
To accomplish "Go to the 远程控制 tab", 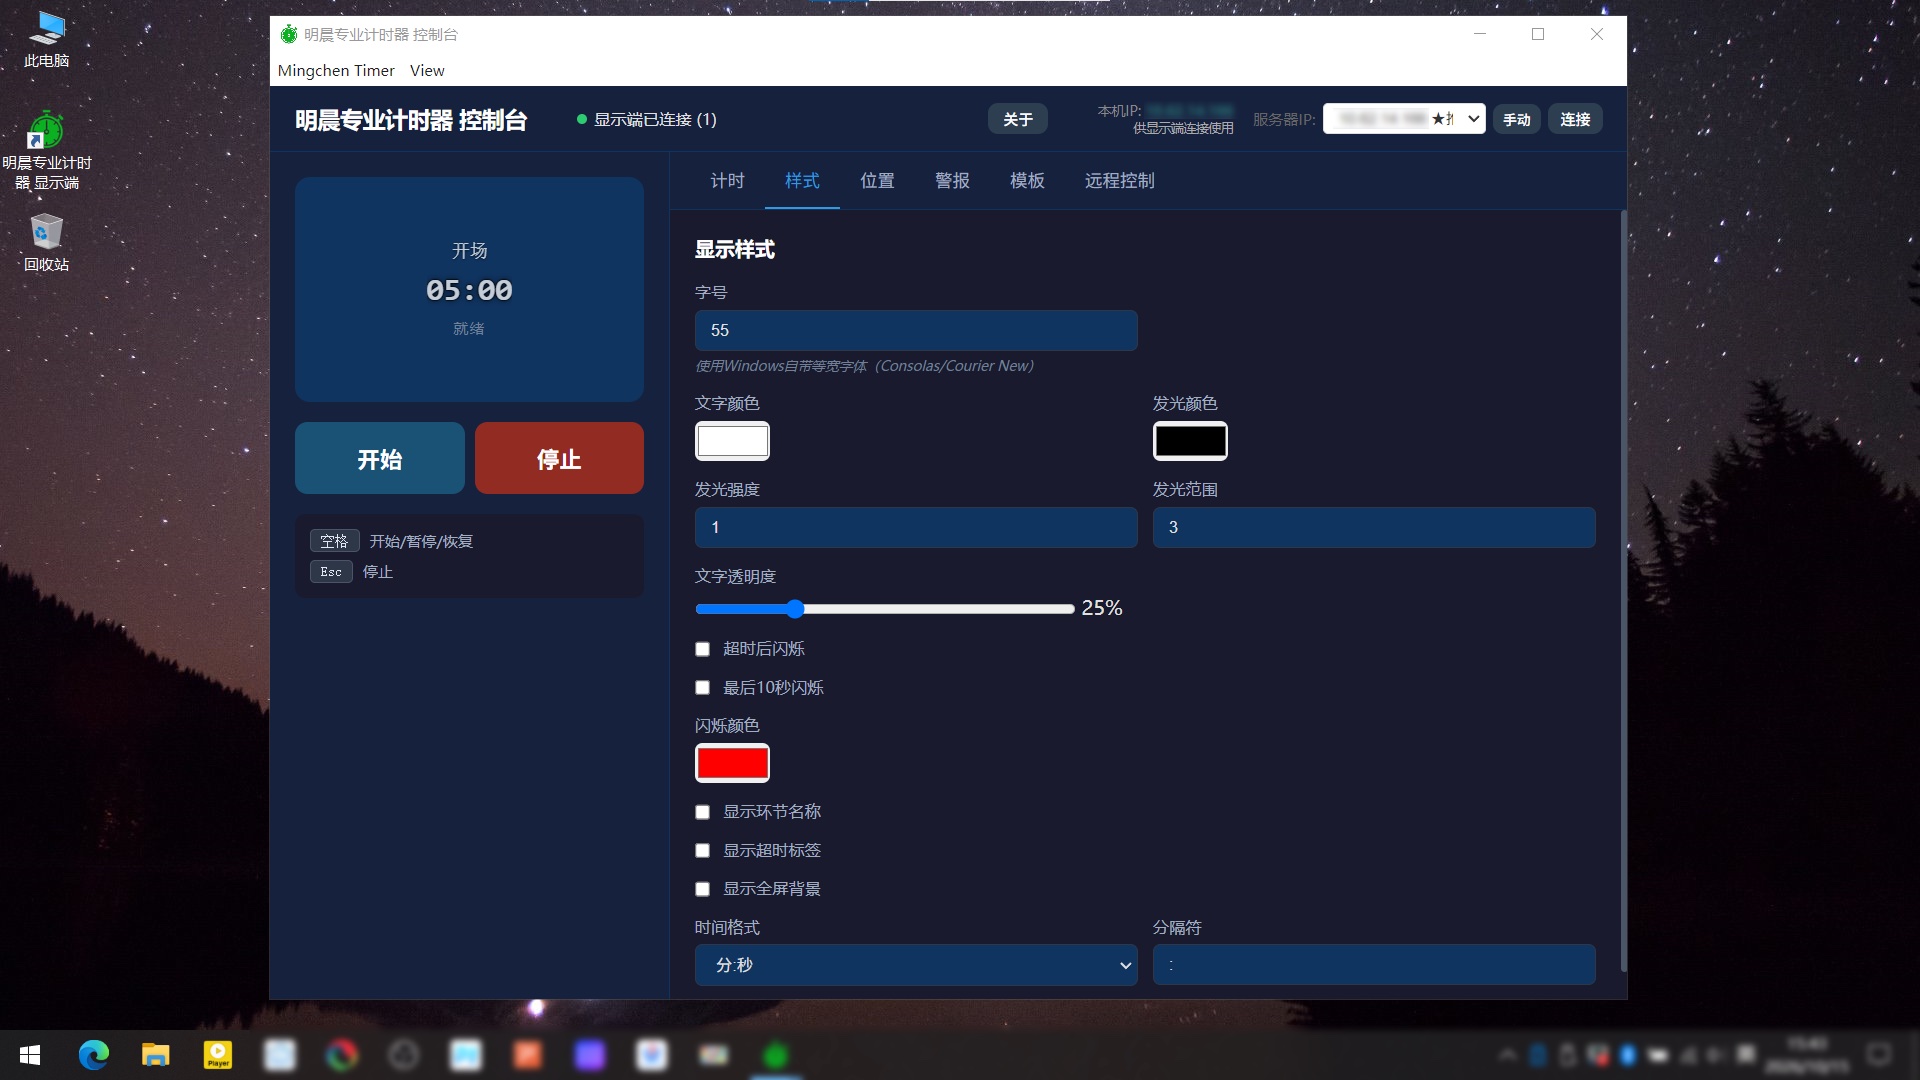I will [1119, 181].
